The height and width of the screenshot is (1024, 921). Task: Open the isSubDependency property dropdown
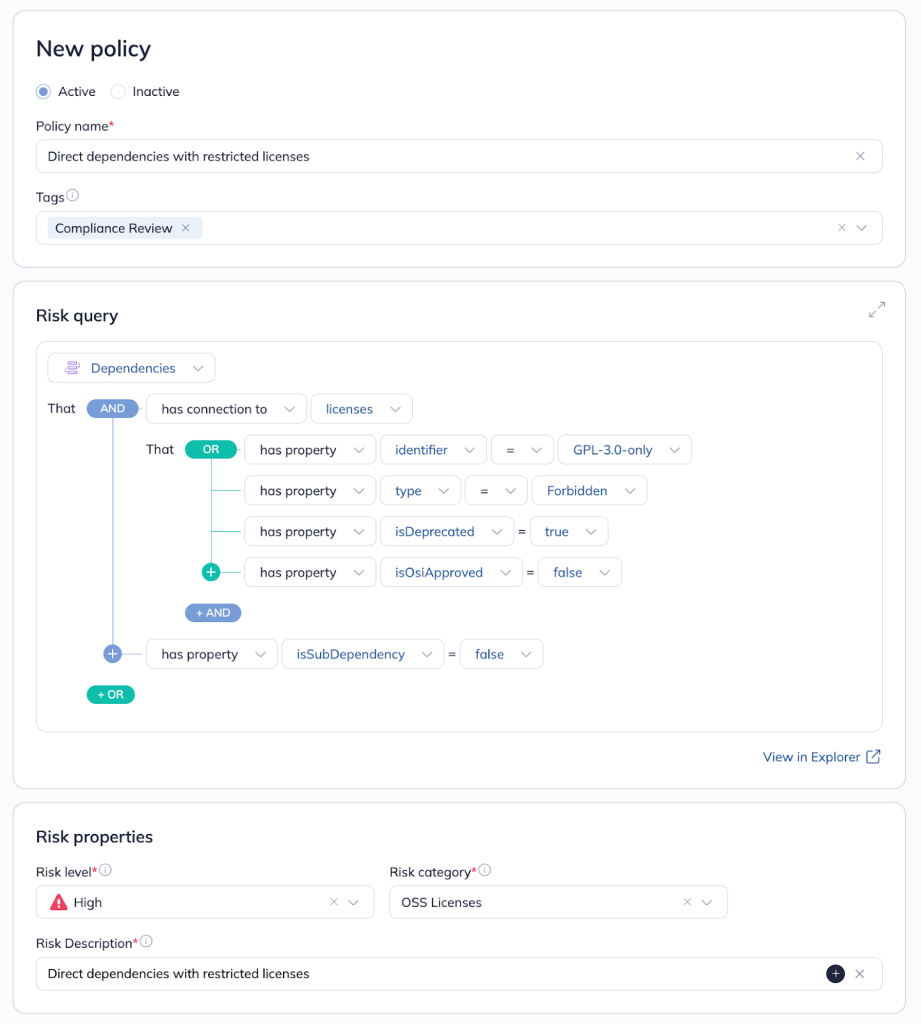(x=362, y=654)
